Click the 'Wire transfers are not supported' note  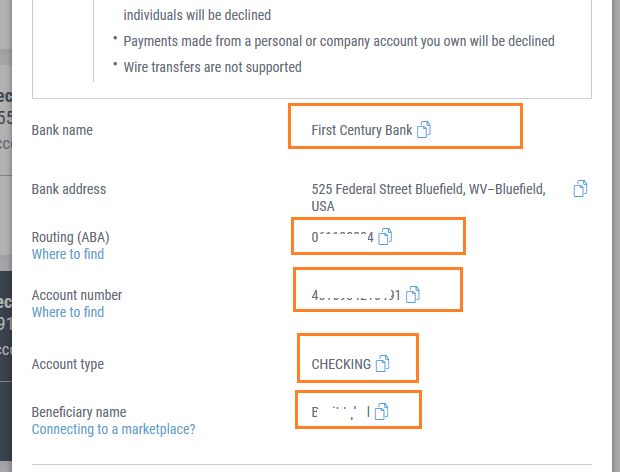(x=212, y=67)
